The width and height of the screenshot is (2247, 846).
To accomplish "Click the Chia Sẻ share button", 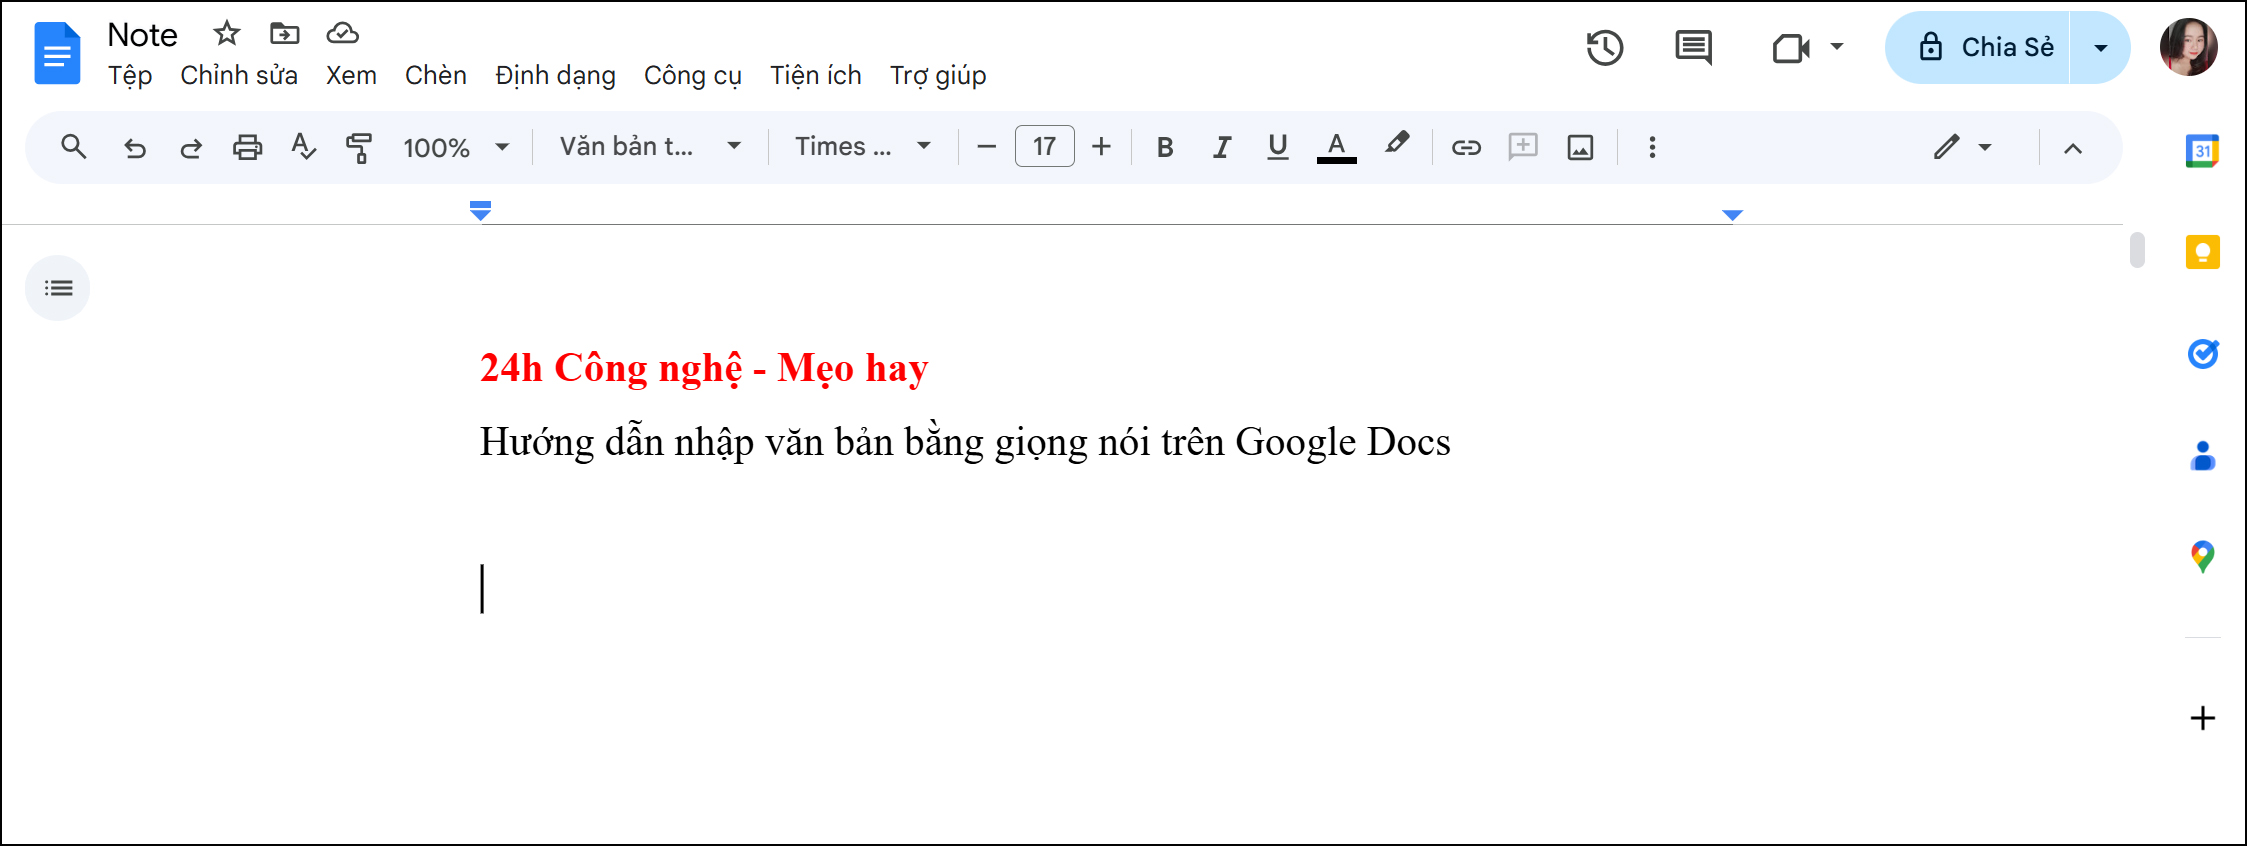I will point(1978,48).
